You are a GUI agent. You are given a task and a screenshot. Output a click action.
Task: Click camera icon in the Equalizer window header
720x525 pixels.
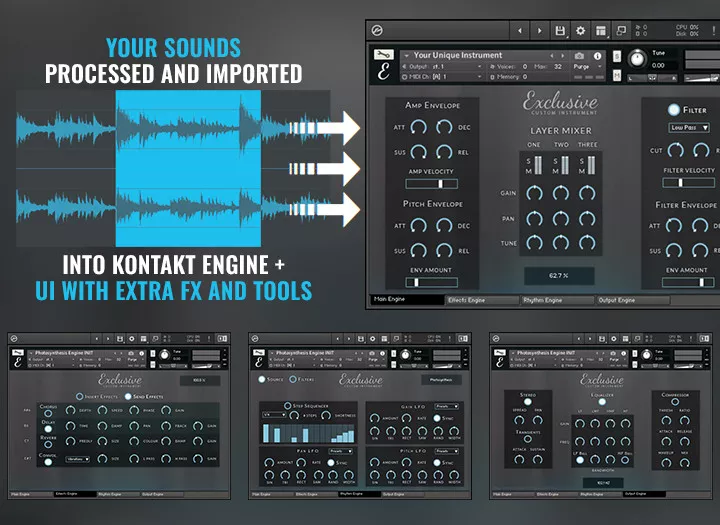[x=613, y=353]
